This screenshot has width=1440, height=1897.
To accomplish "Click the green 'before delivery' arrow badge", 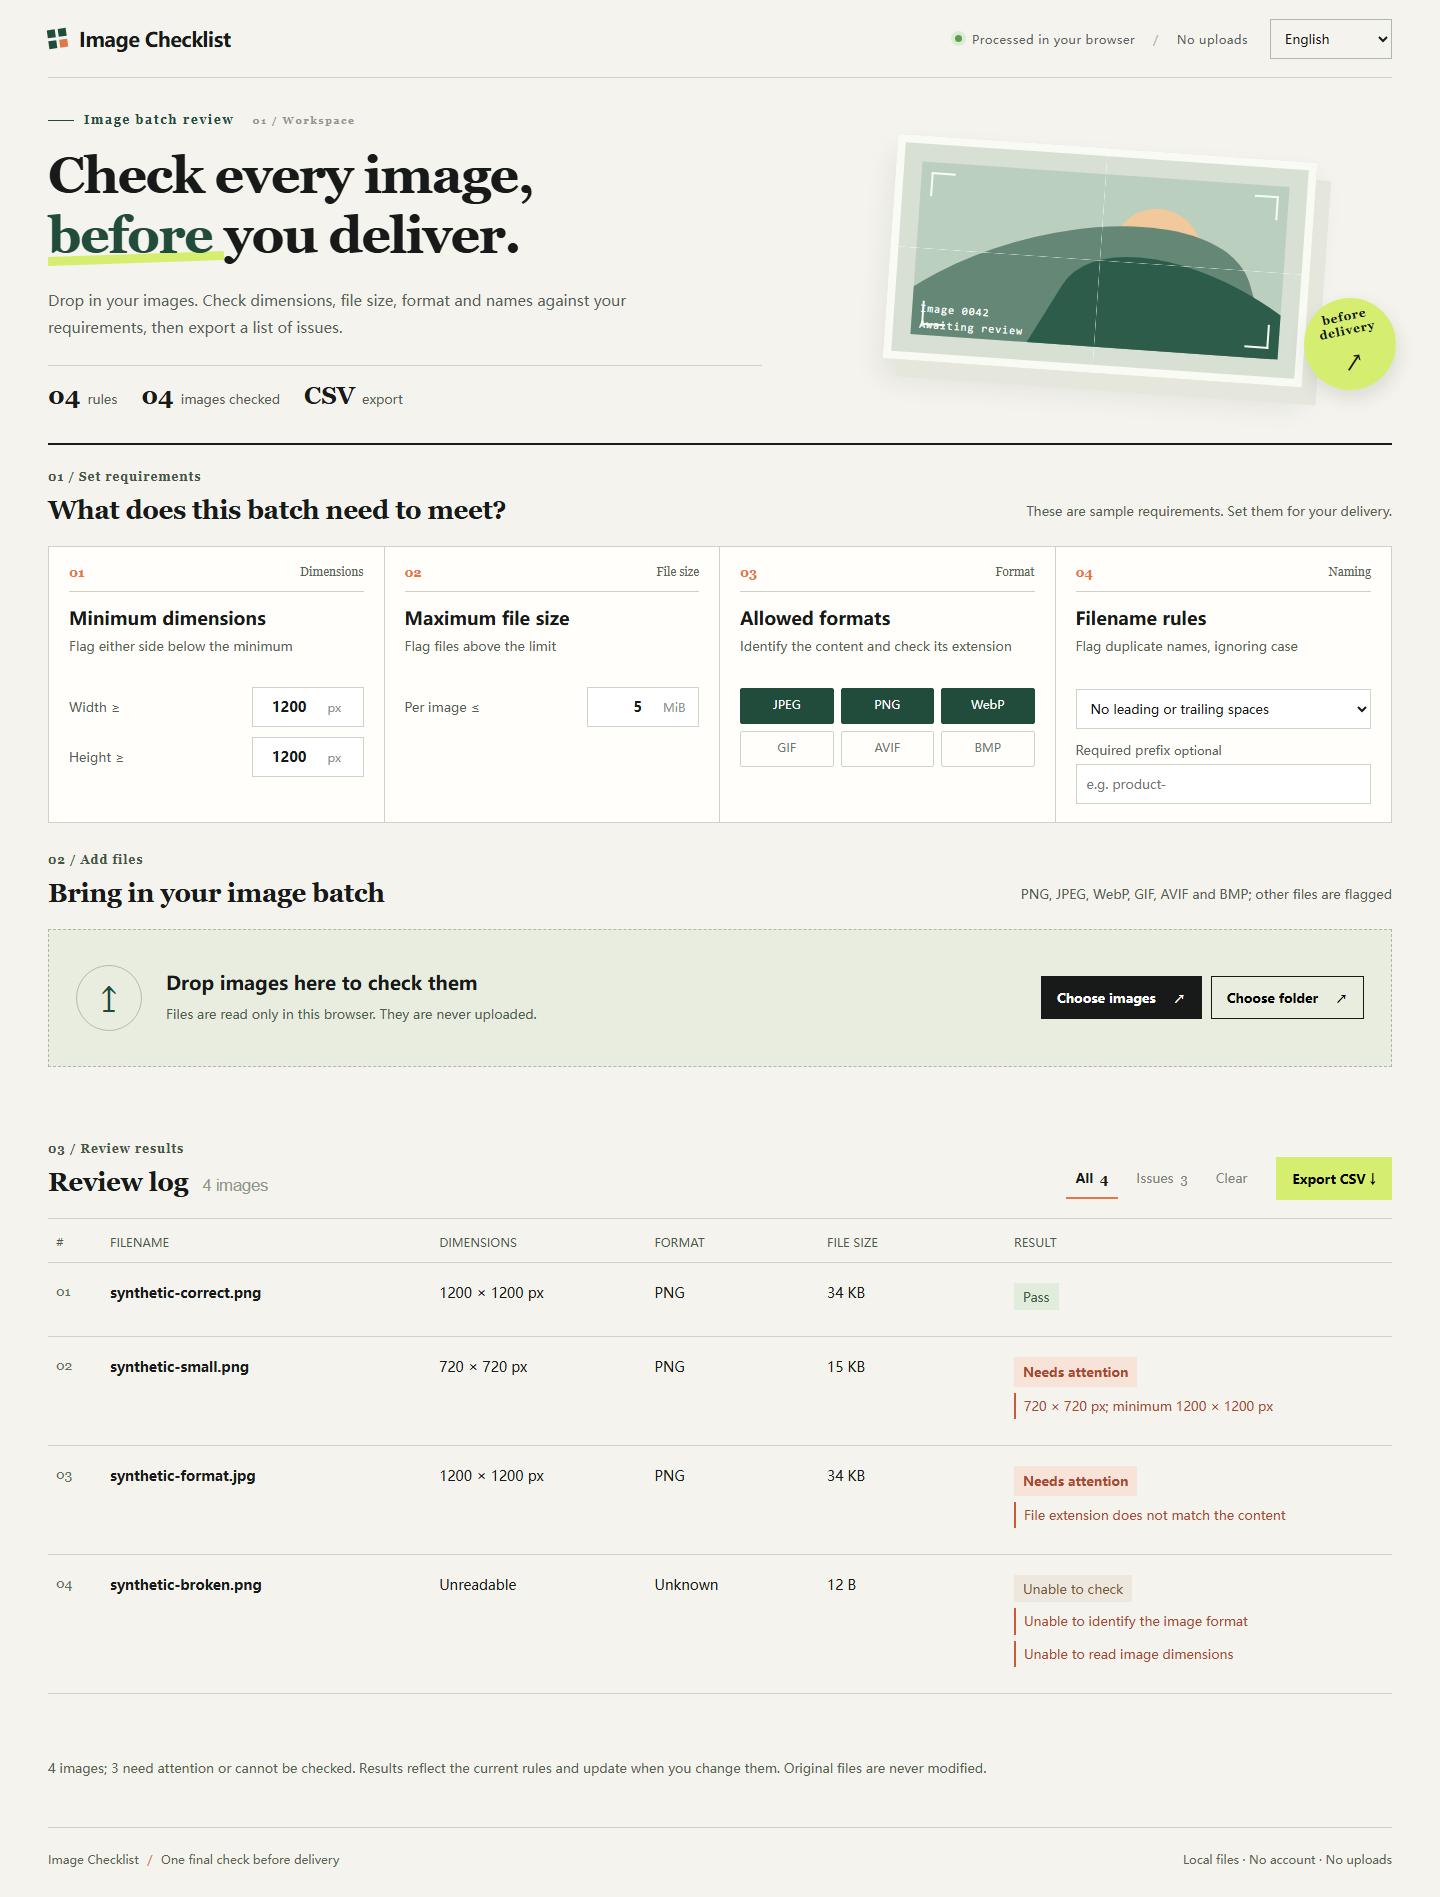I will click(x=1349, y=344).
